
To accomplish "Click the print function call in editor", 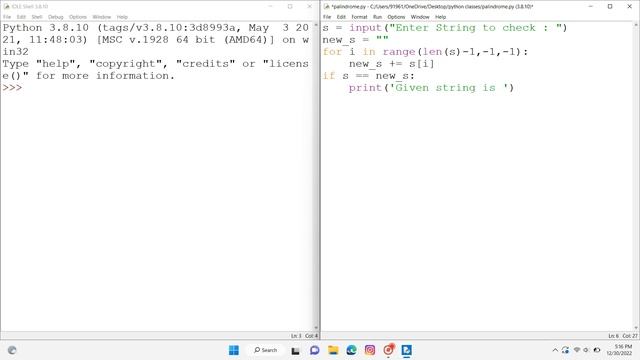I will coord(365,88).
